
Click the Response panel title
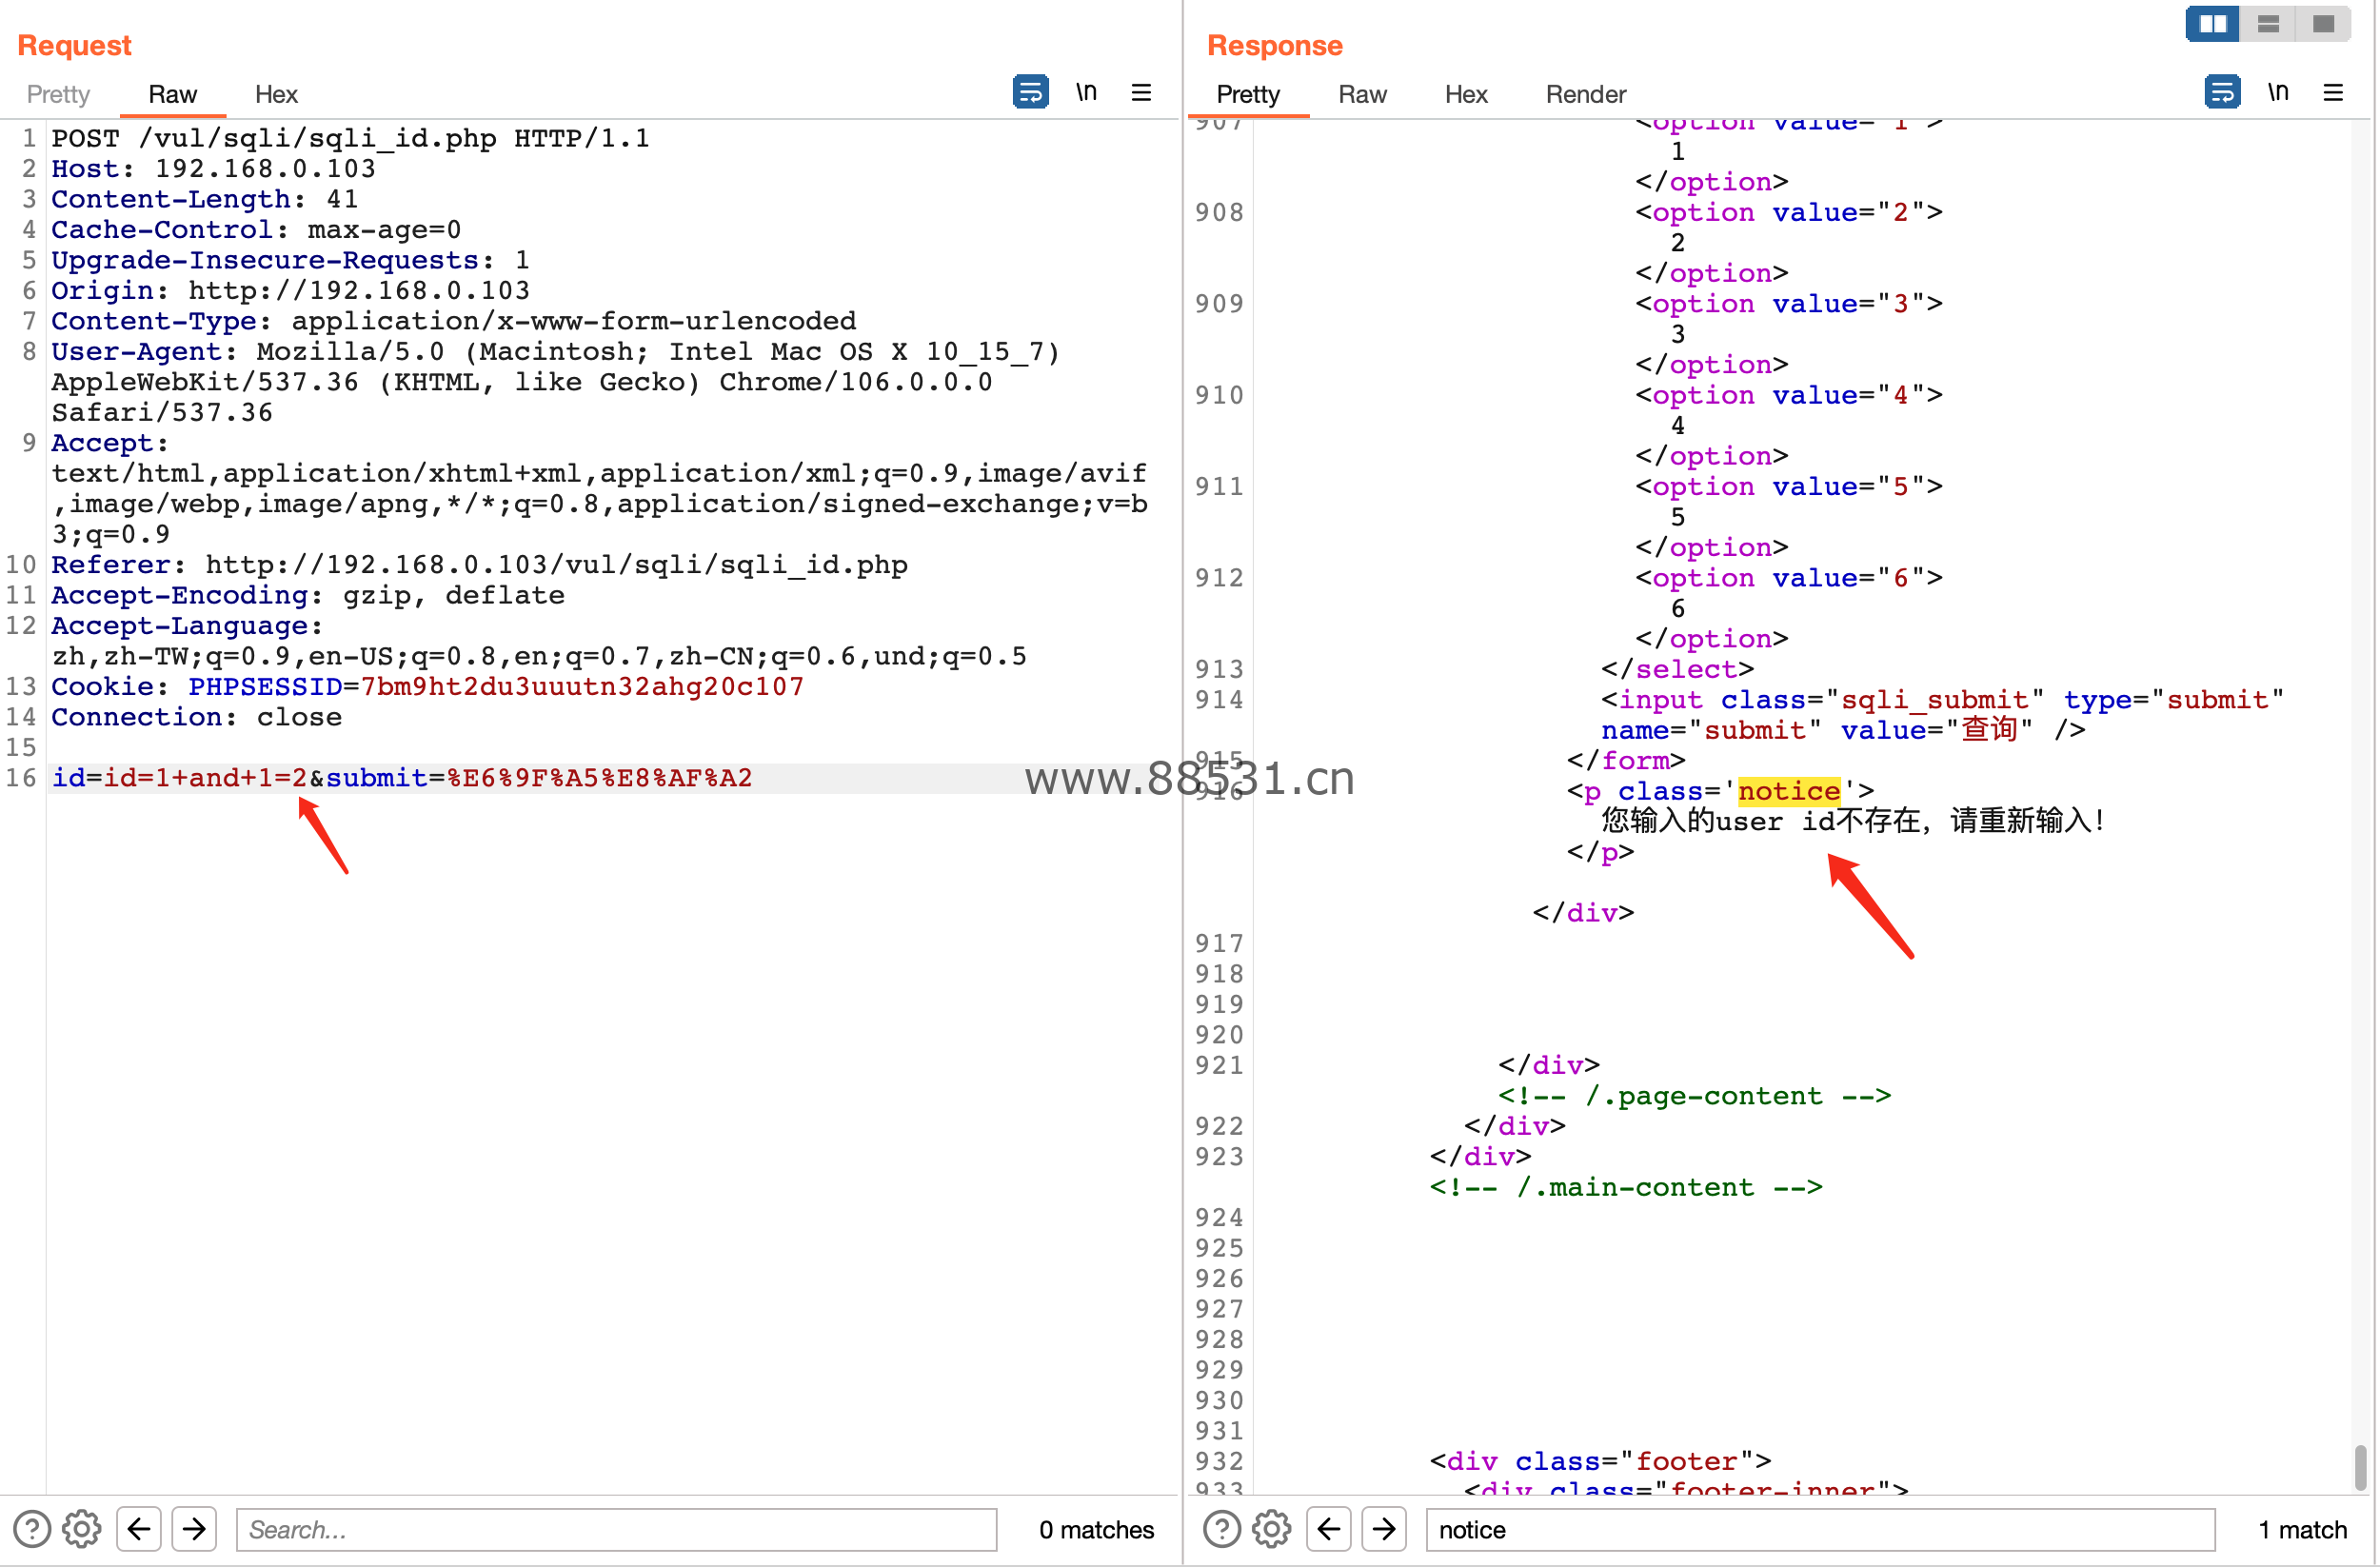[x=1275, y=45]
